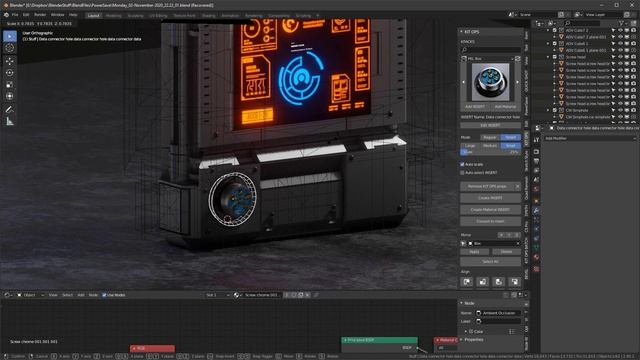The height and width of the screenshot is (360, 640).
Task: Show the next INSERT thumbnail arrow
Action: click(518, 82)
